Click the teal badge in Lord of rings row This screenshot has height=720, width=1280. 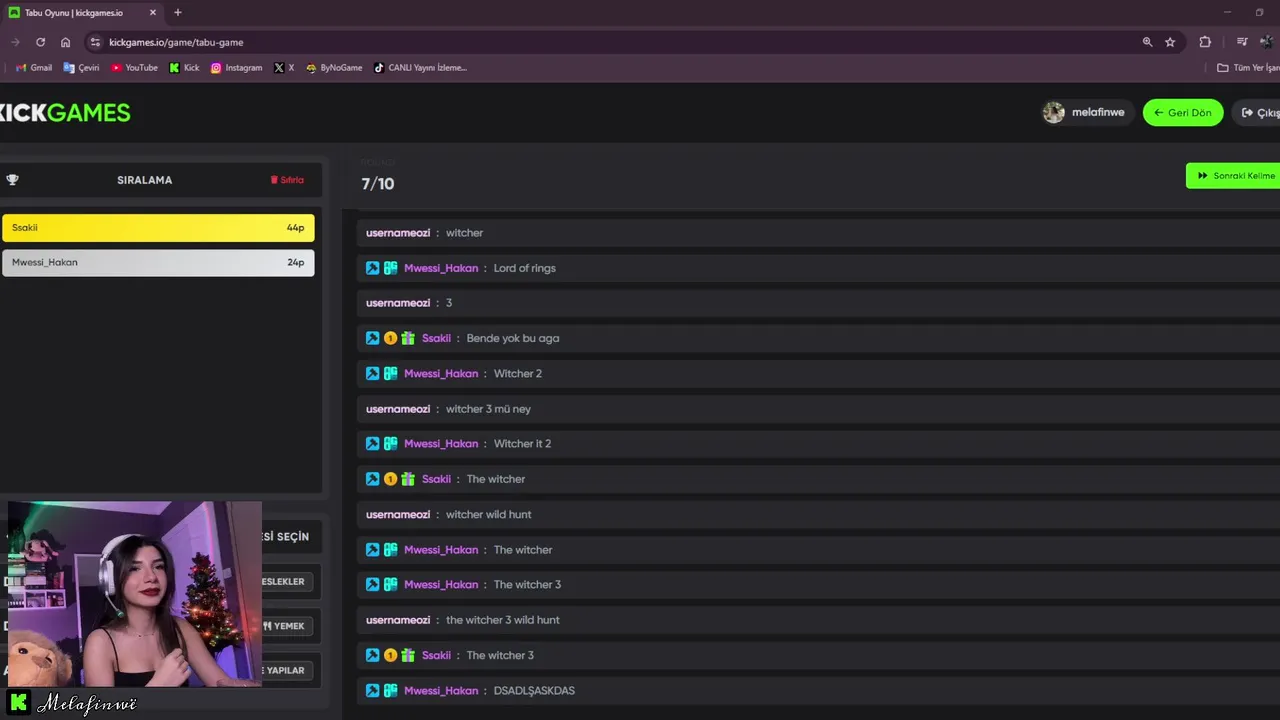point(390,268)
